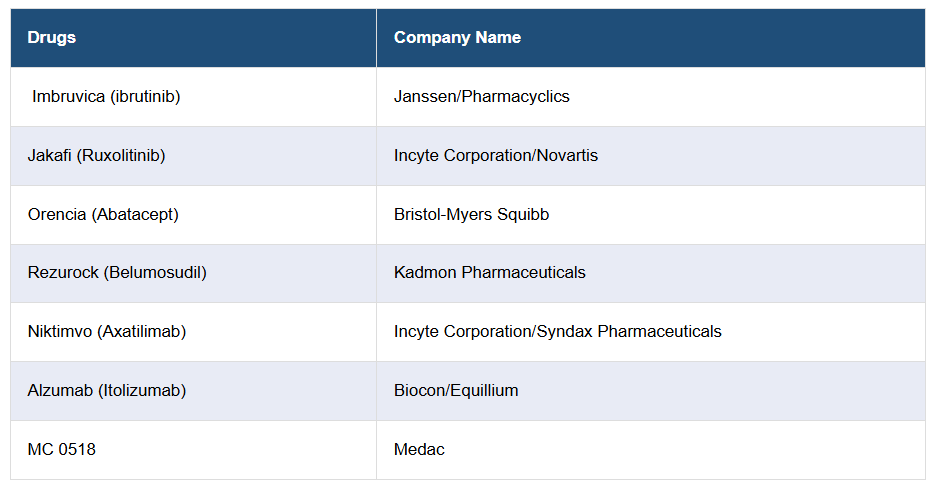Click the Jakafi (Ruxolitinib) drug cell

click(96, 156)
